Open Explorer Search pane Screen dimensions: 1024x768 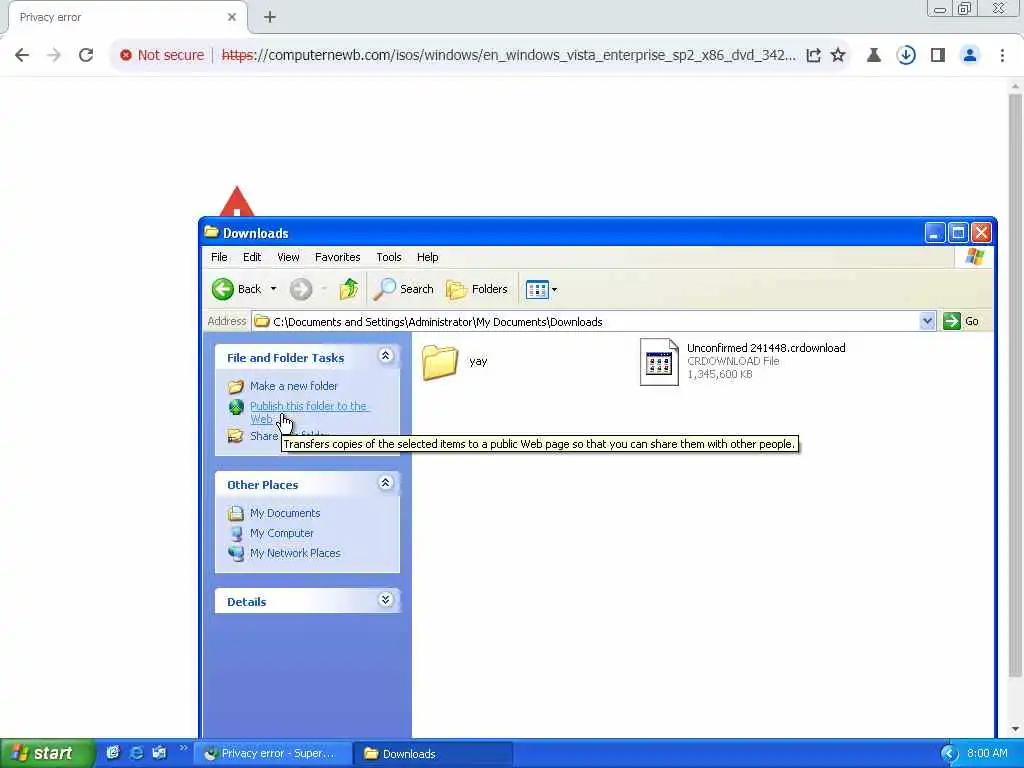(404, 289)
